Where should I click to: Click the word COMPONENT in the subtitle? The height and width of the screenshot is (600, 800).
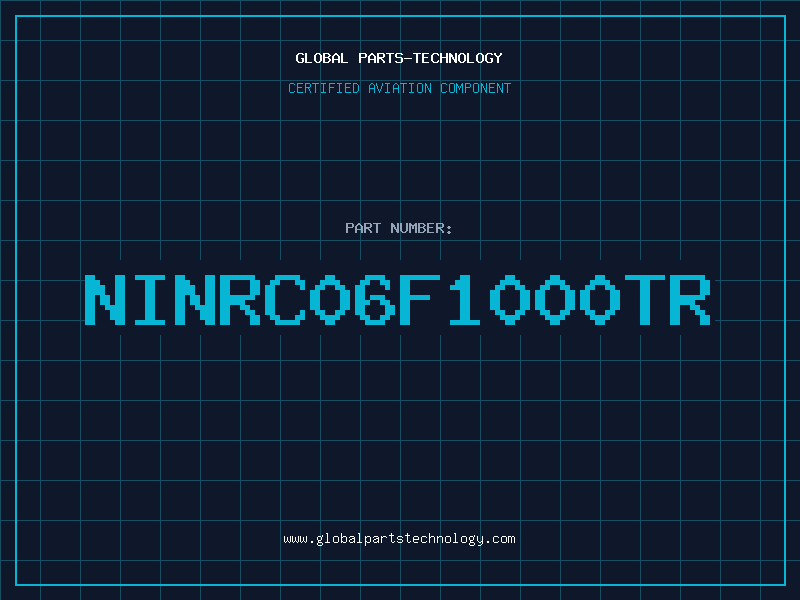[476, 88]
